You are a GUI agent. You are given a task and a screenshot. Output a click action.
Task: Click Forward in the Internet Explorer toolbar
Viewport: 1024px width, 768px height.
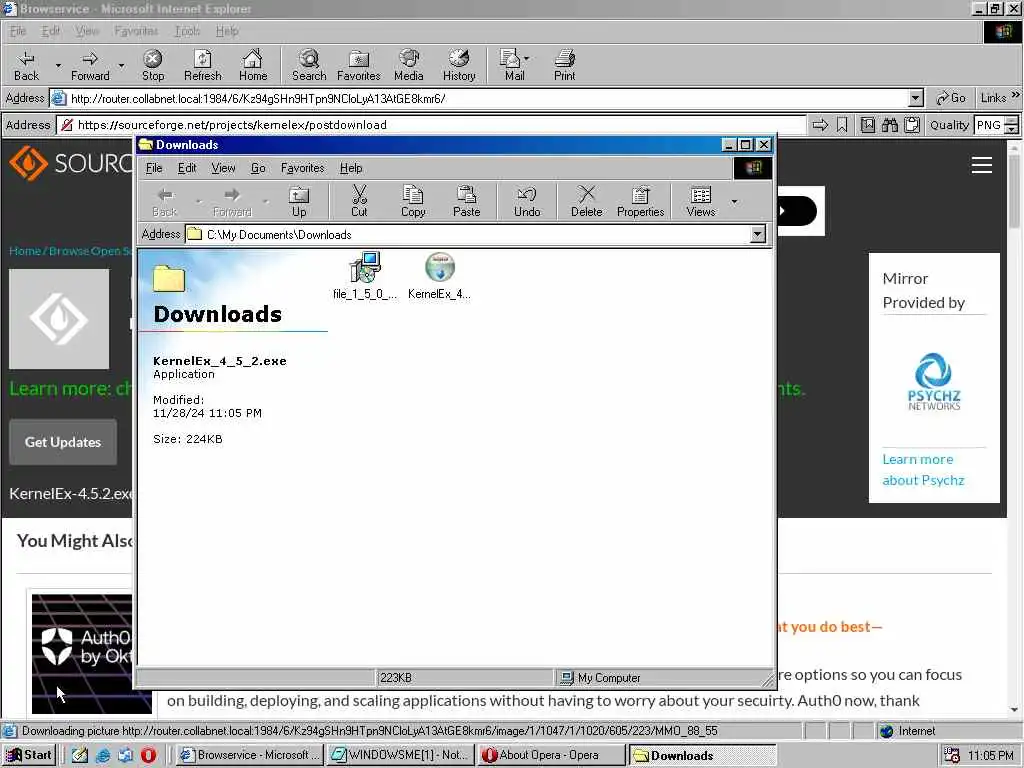[90, 65]
